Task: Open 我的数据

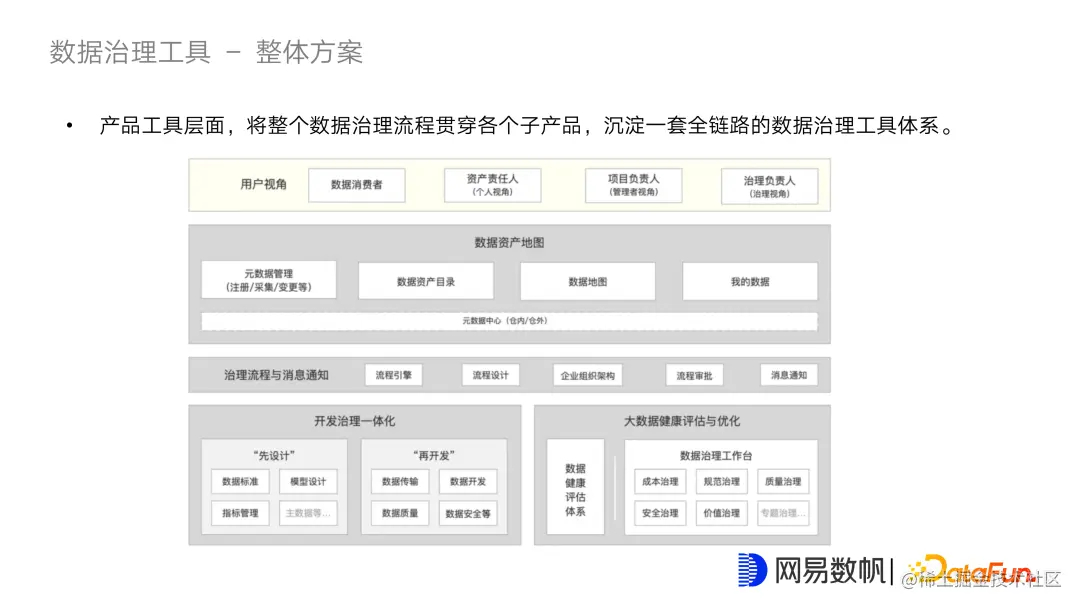Action: [x=749, y=281]
